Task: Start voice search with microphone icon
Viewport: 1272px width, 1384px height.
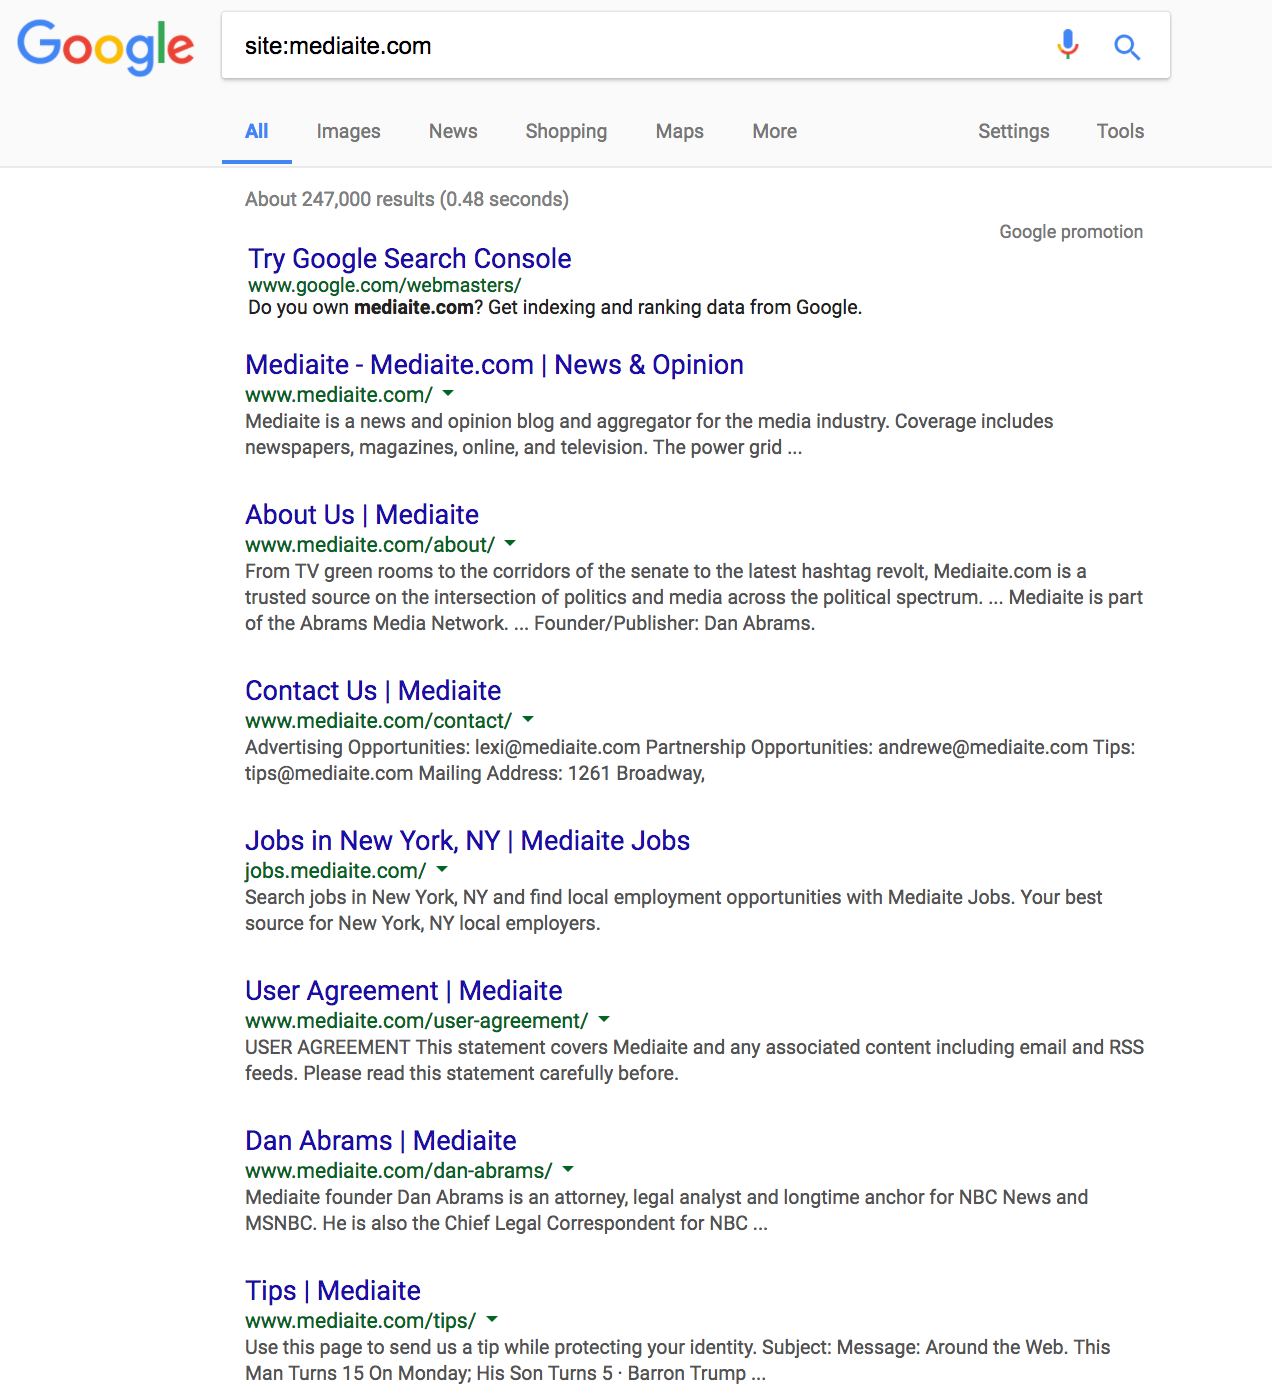Action: pos(1068,45)
